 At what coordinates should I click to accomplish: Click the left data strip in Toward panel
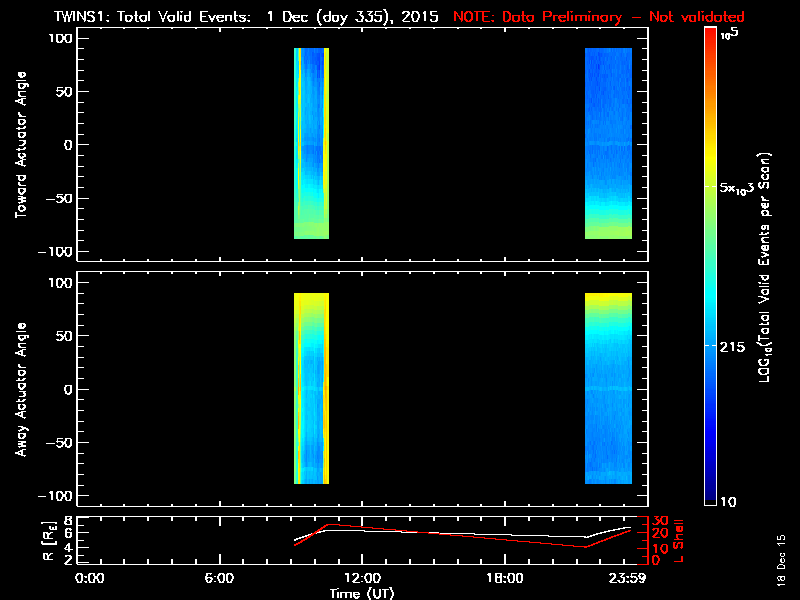[x=311, y=144]
